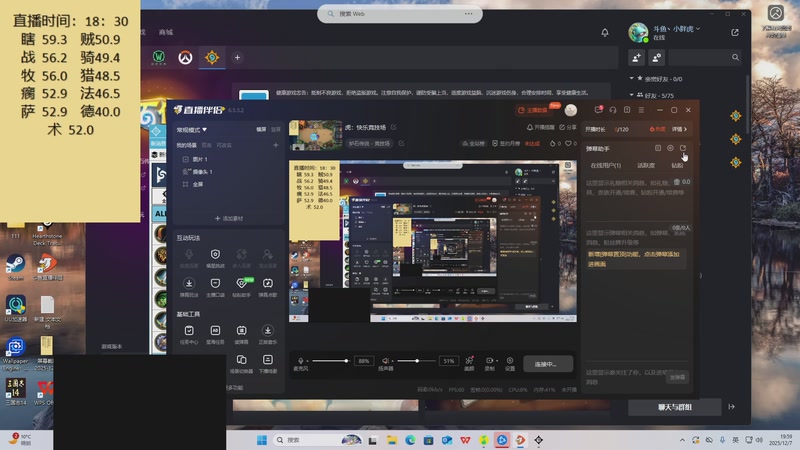Switch to 竖屏 portrait mode
This screenshot has width=800, height=450.
tap(276, 130)
